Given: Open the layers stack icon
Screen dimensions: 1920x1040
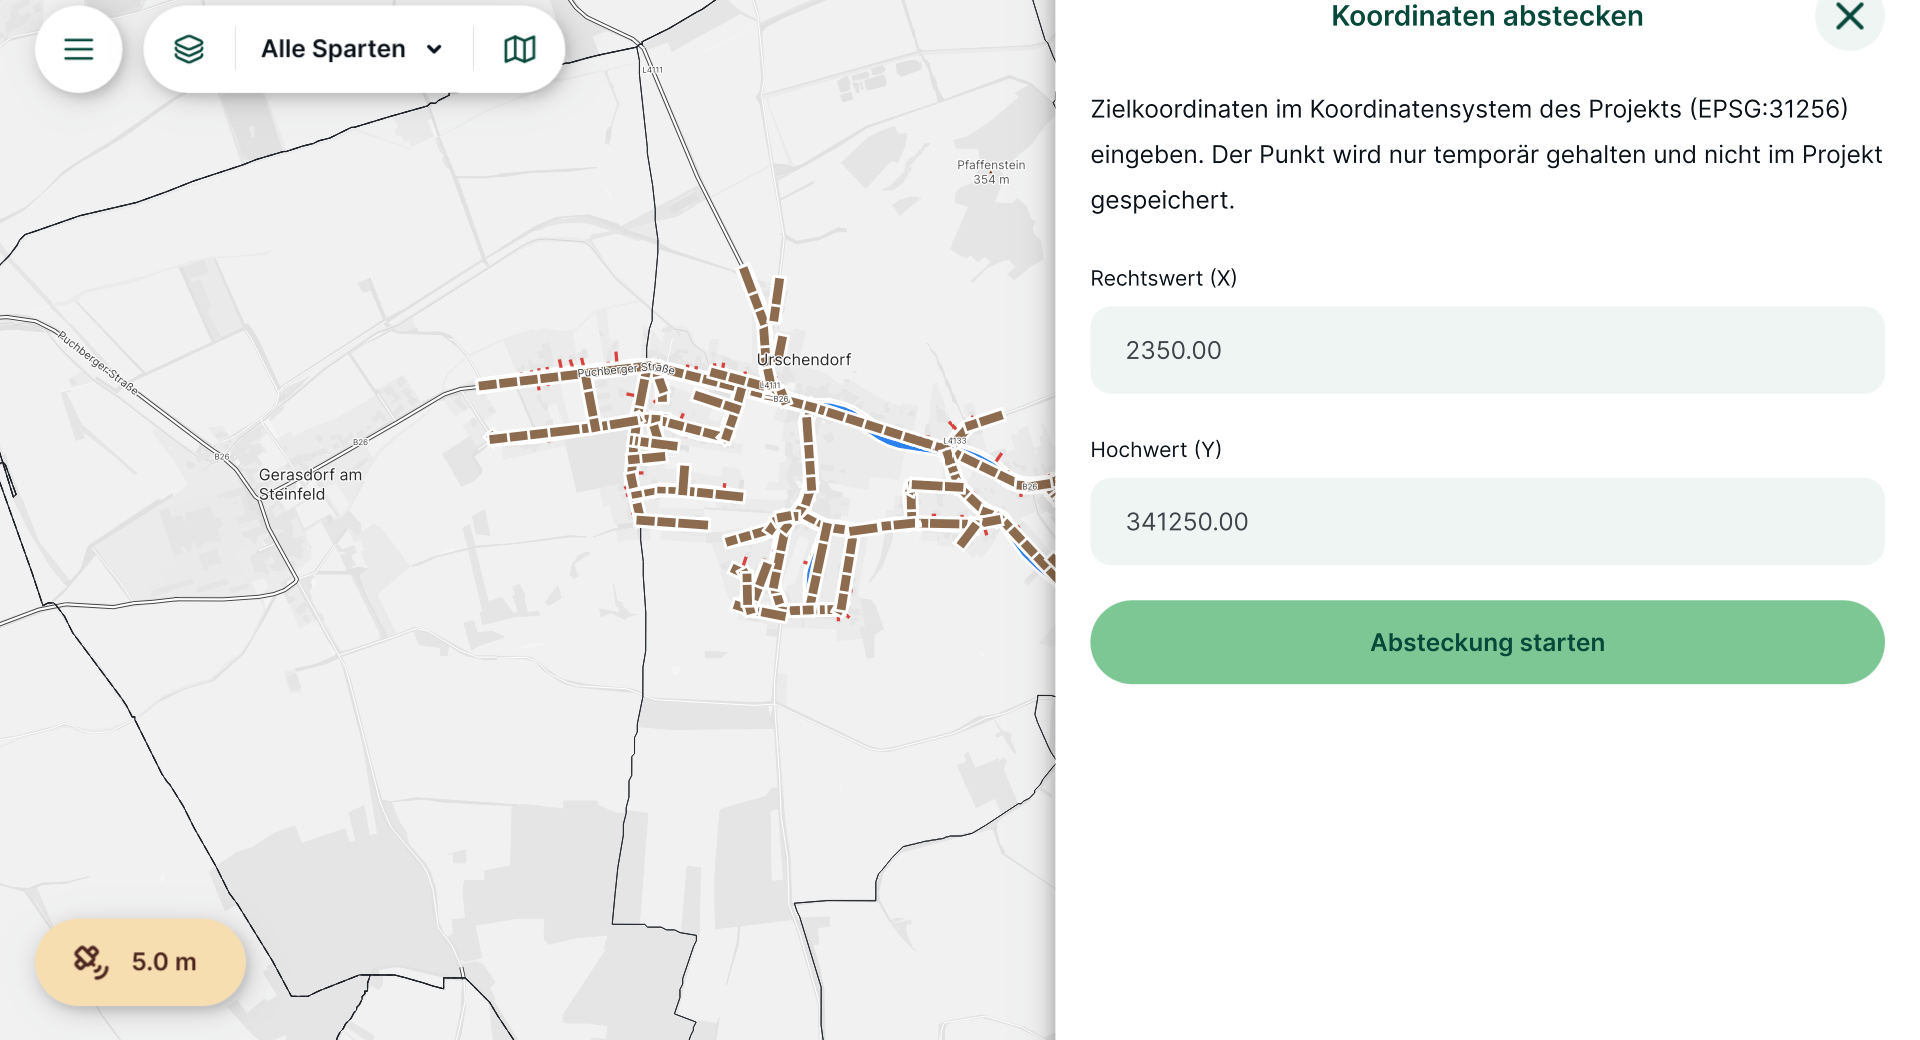Looking at the screenshot, I should click(x=189, y=49).
